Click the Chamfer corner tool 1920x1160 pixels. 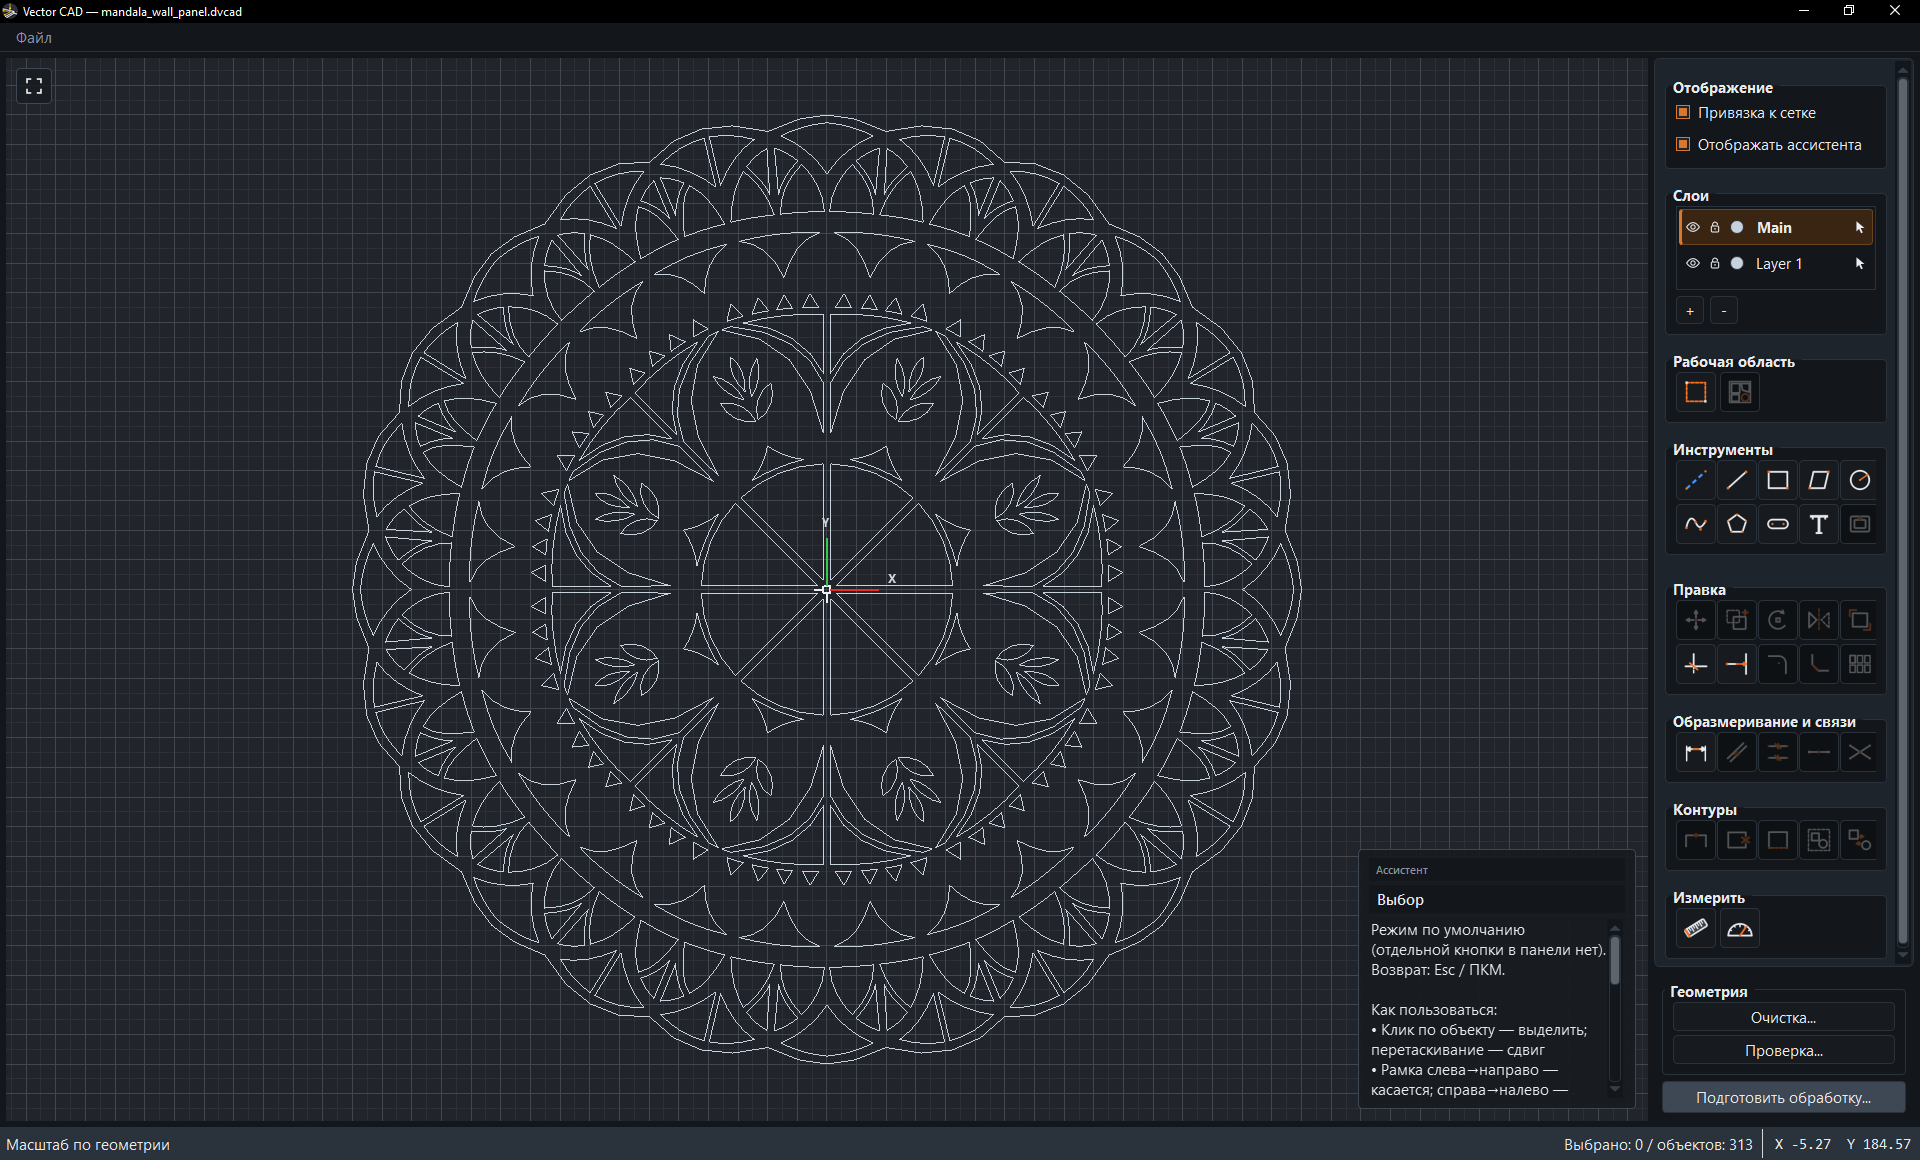[x=1819, y=664]
